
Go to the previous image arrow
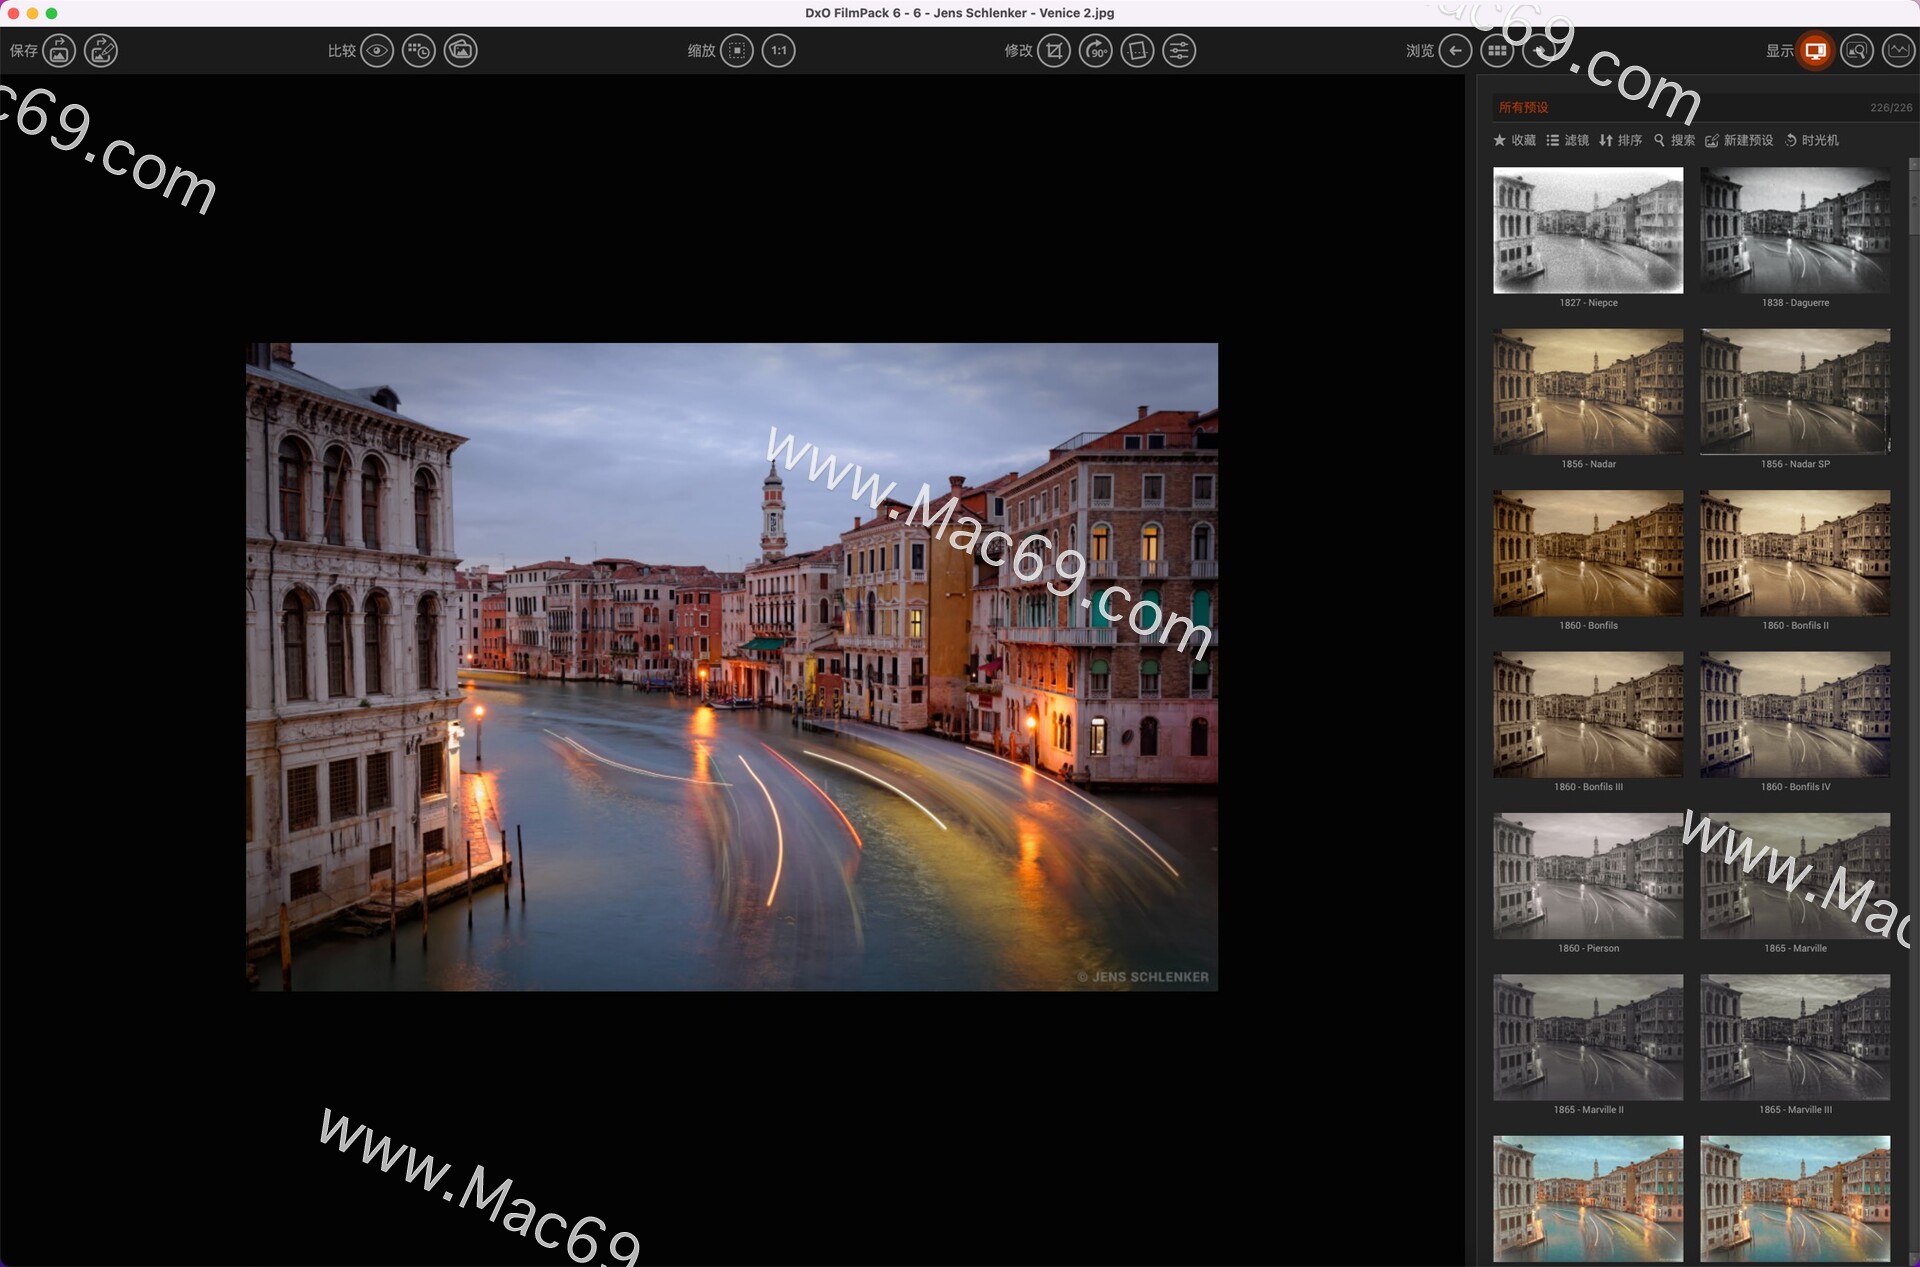(x=1455, y=51)
